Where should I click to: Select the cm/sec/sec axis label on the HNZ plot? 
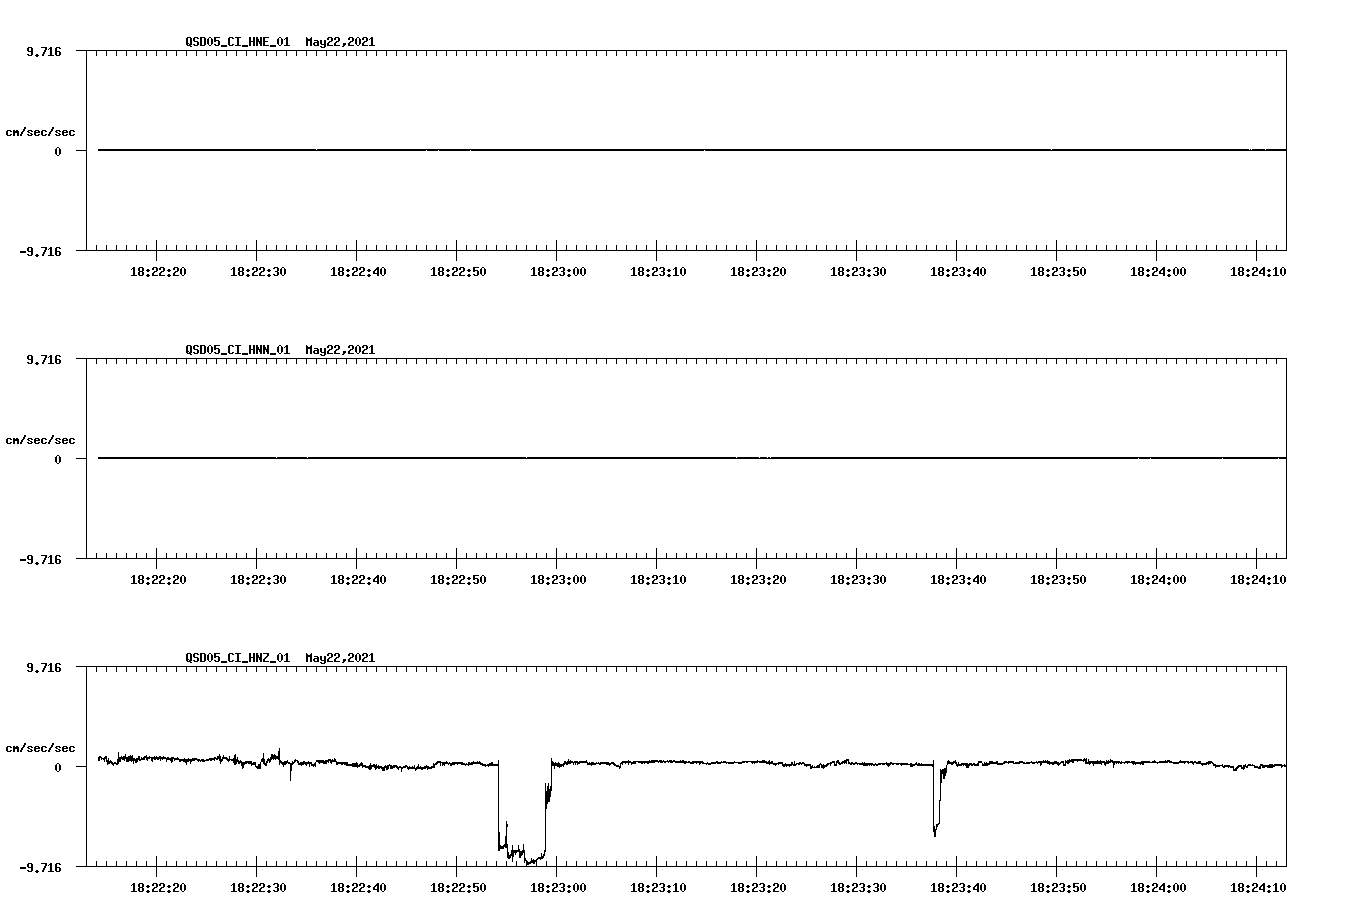tap(41, 746)
